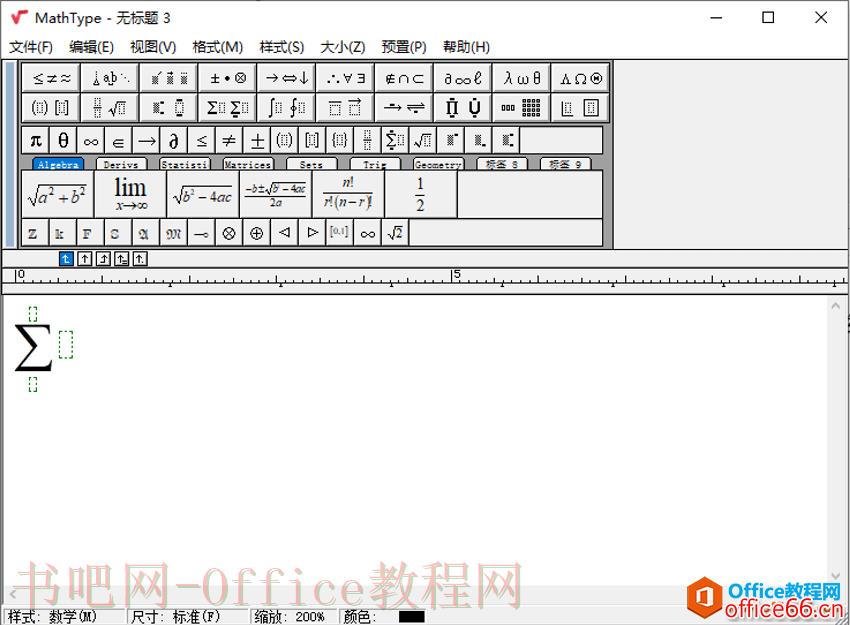Switch to the Derivs tab
The width and height of the screenshot is (850, 625).
(x=121, y=164)
